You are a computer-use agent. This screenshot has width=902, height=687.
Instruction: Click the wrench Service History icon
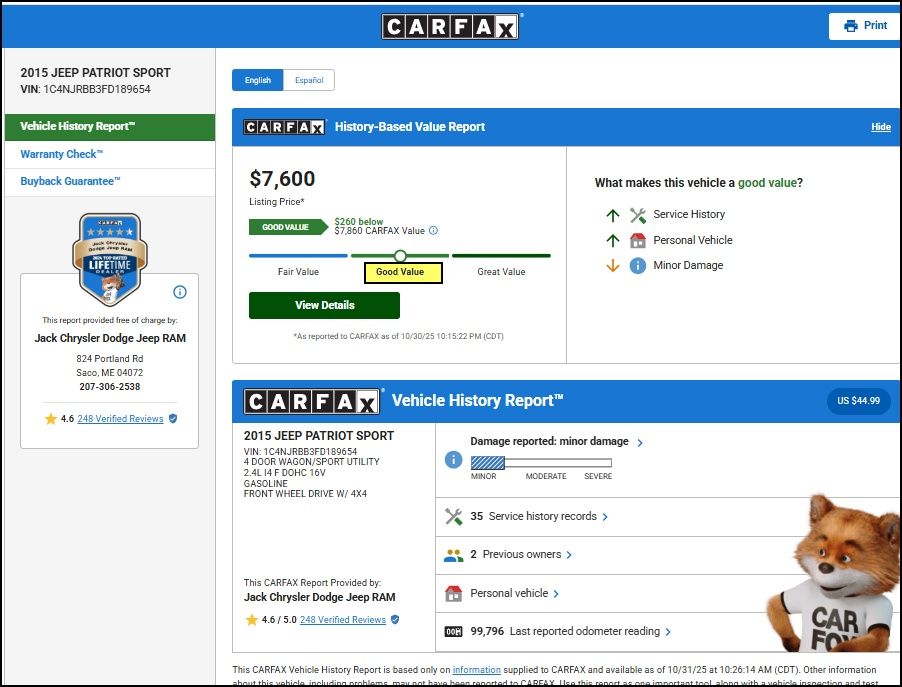tap(638, 215)
